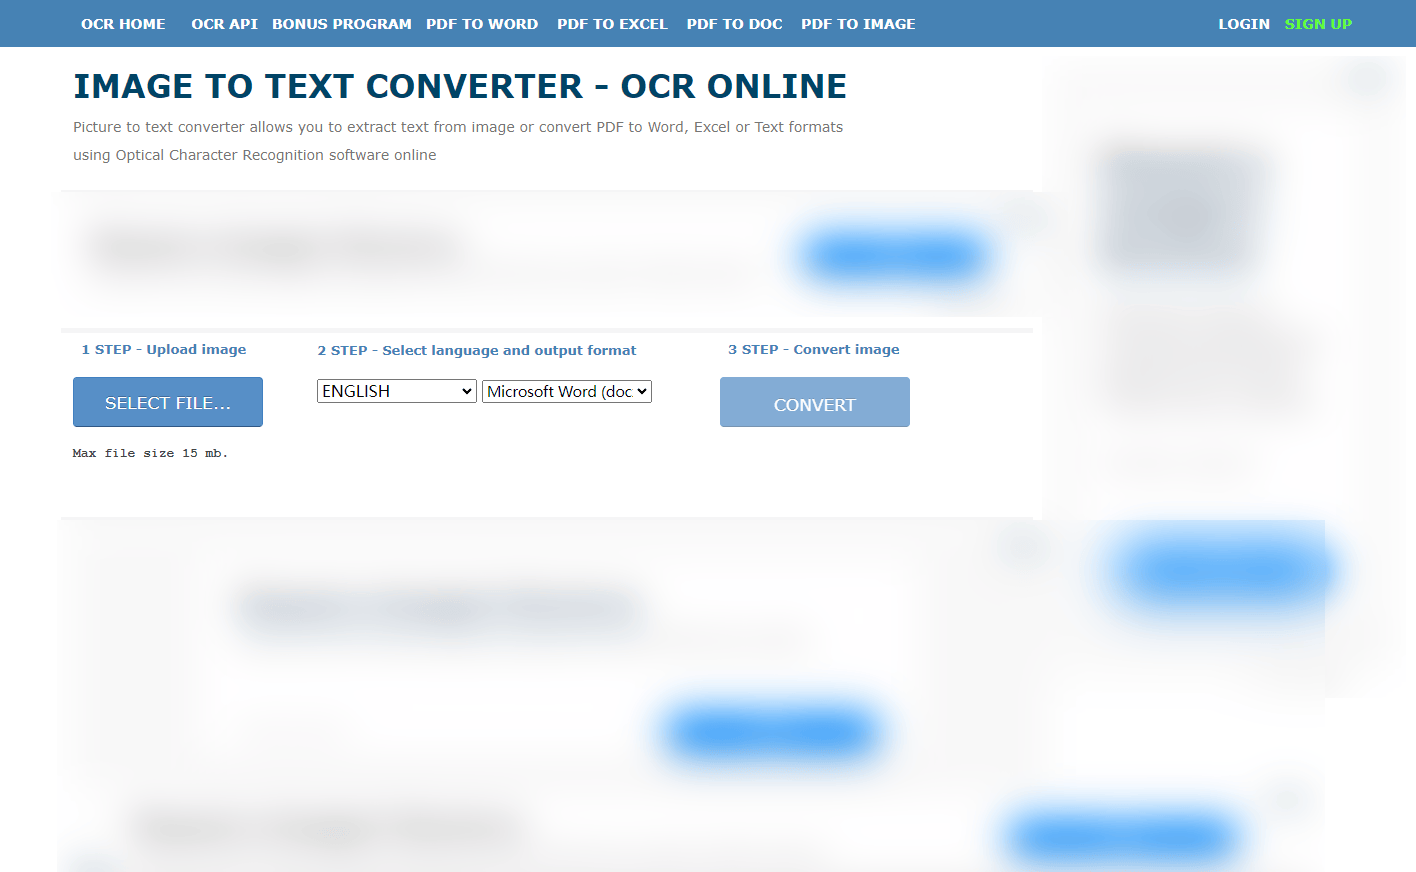Go to the OCR API page
Screen dimensions: 1416x872
coord(224,24)
